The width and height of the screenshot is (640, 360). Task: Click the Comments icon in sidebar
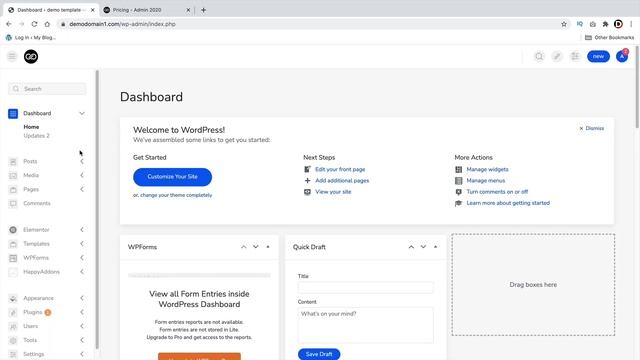click(x=13, y=203)
